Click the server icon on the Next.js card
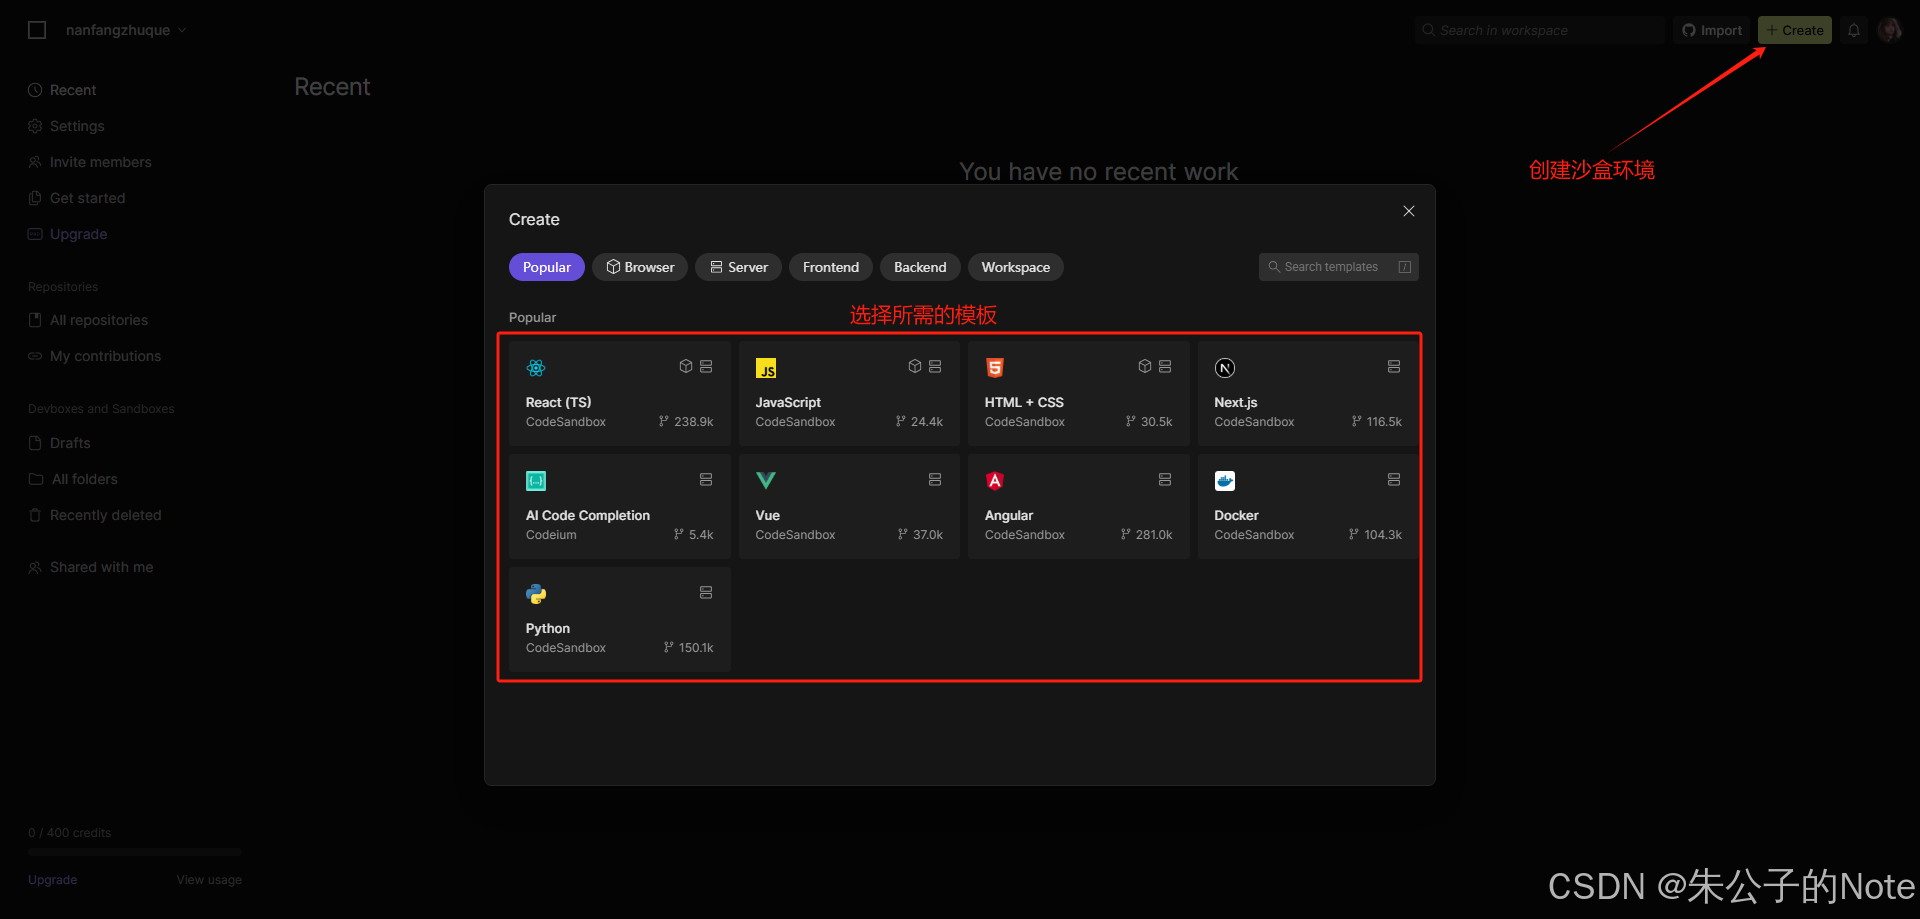This screenshot has width=1920, height=919. click(1394, 367)
